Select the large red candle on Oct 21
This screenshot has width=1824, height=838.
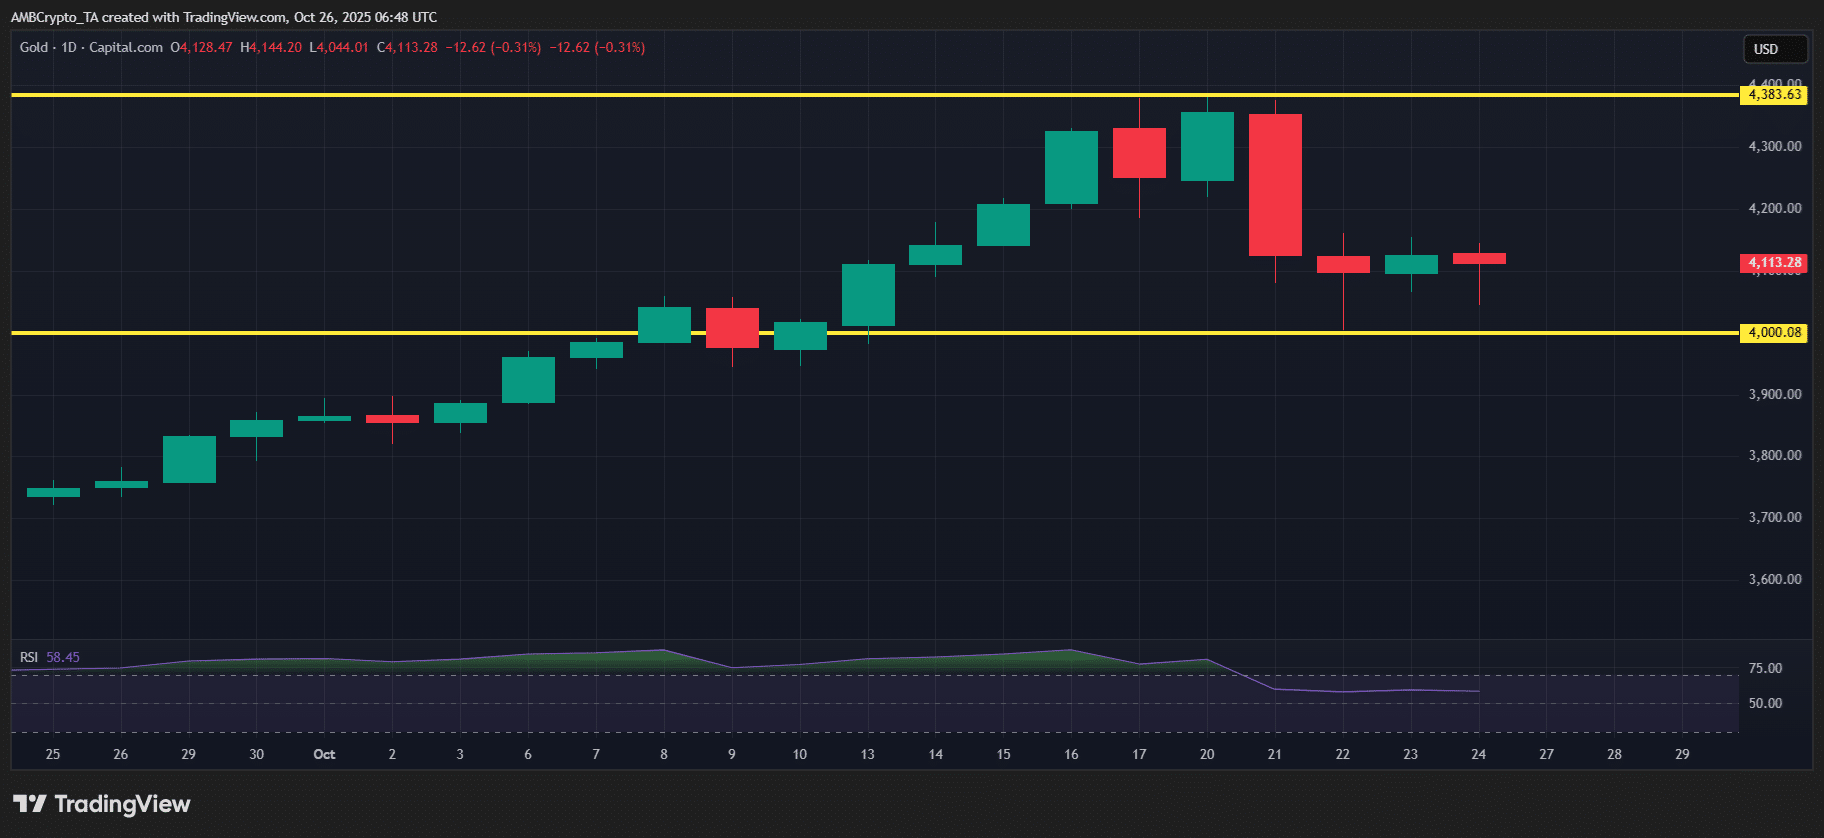point(1275,185)
